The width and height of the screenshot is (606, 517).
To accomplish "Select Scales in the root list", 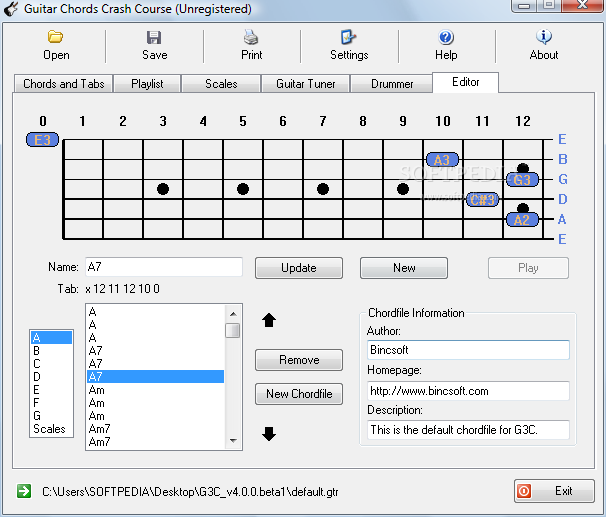I will [x=51, y=429].
